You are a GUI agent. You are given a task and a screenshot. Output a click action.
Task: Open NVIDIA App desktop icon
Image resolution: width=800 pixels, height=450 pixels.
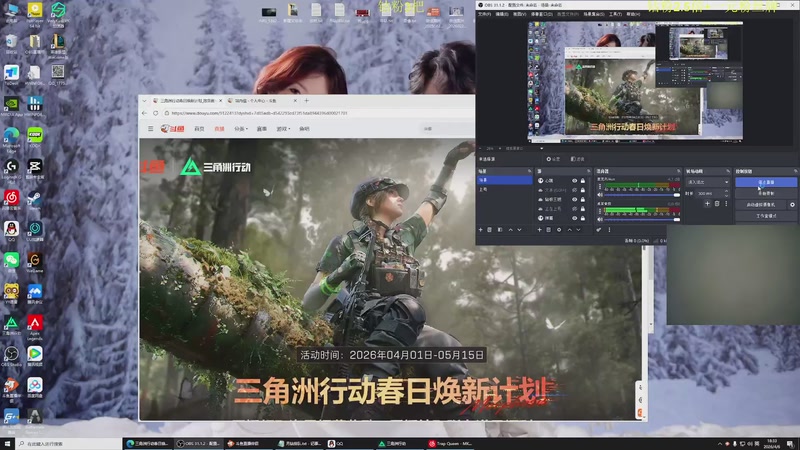click(11, 107)
